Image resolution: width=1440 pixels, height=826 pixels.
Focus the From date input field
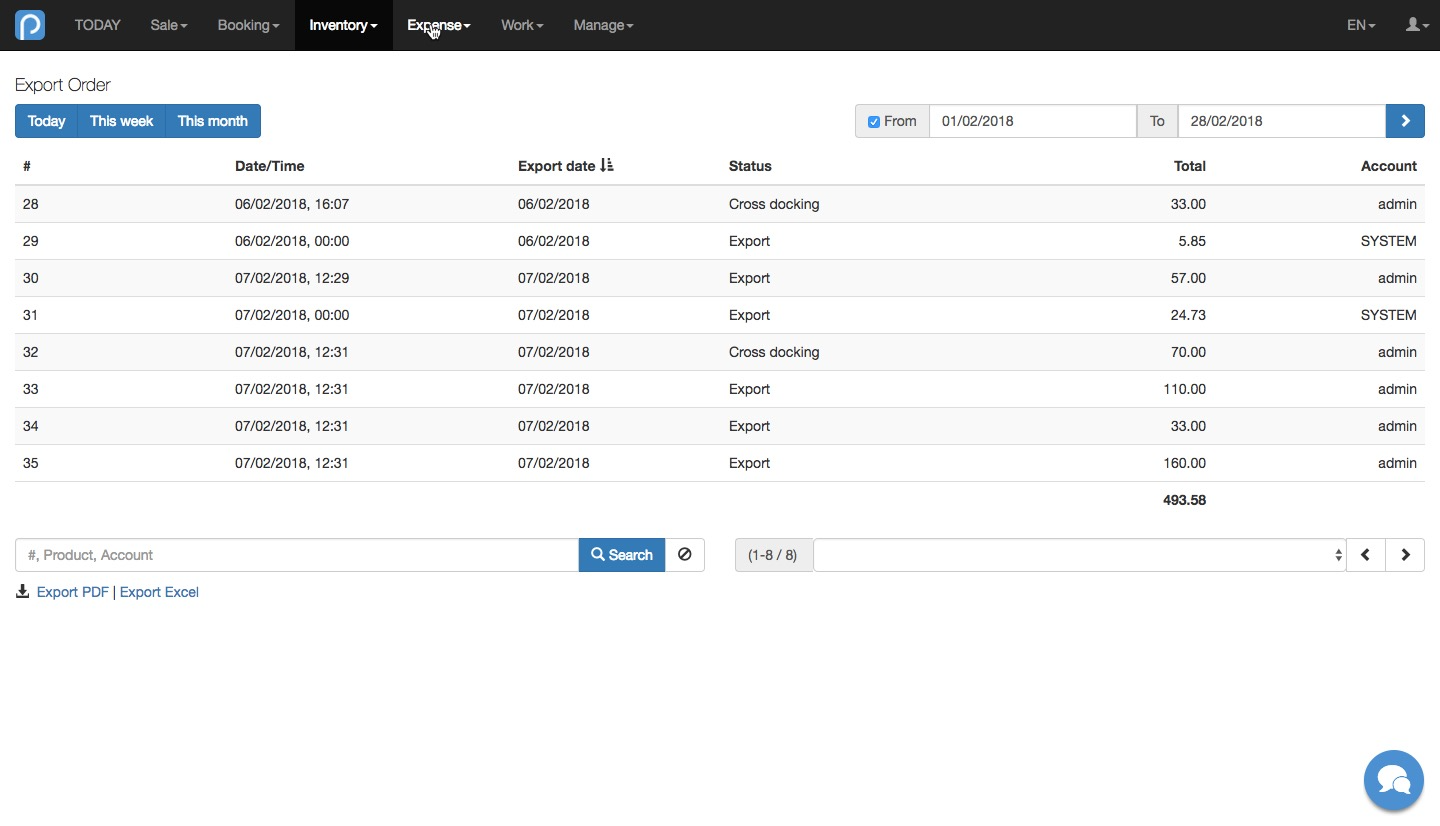pyautogui.click(x=1033, y=121)
